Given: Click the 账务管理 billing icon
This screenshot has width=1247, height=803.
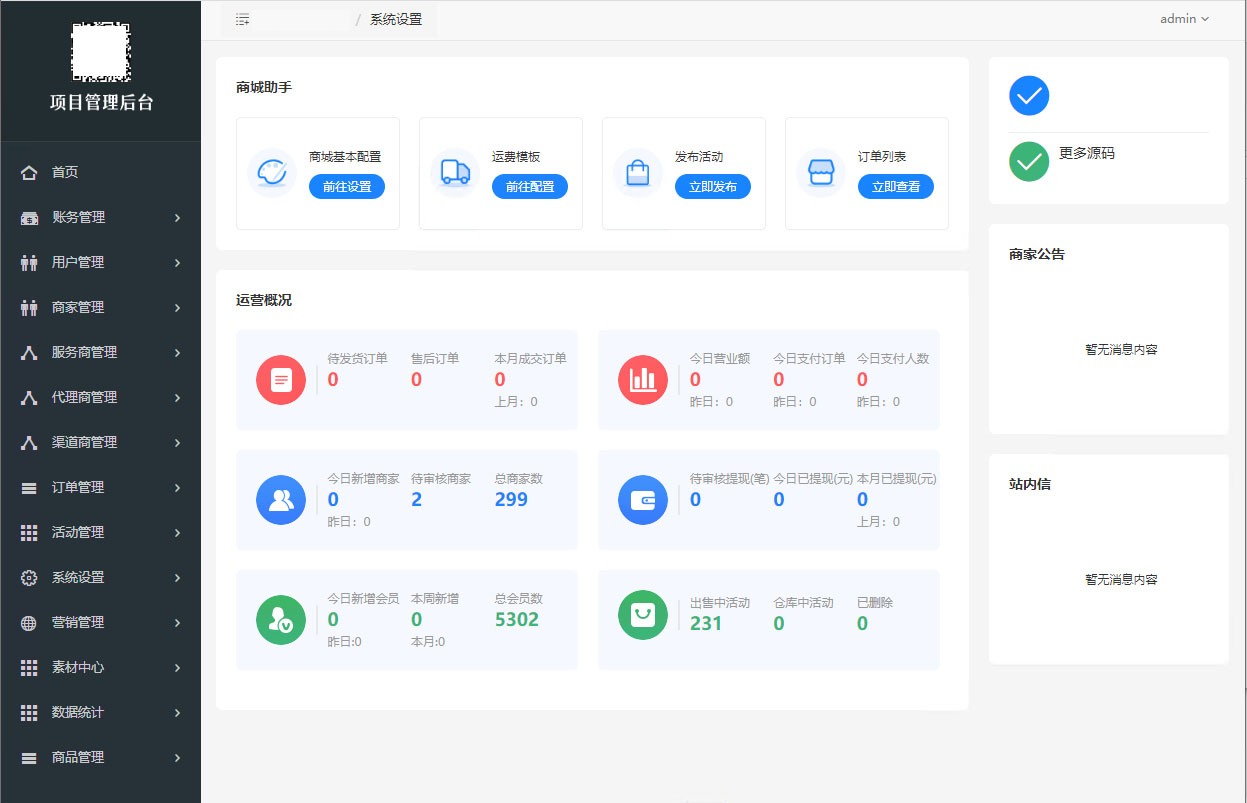Looking at the screenshot, I should [x=28, y=217].
